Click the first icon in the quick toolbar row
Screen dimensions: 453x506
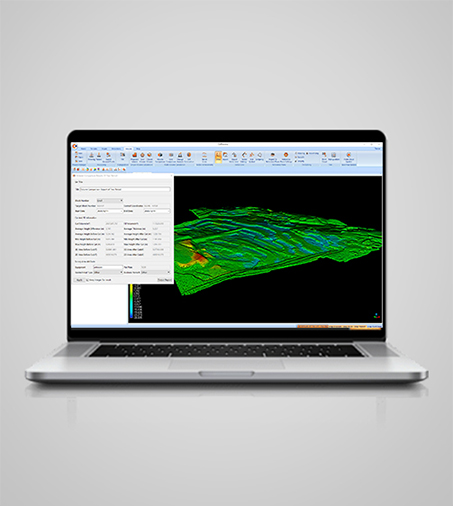[x=75, y=169]
